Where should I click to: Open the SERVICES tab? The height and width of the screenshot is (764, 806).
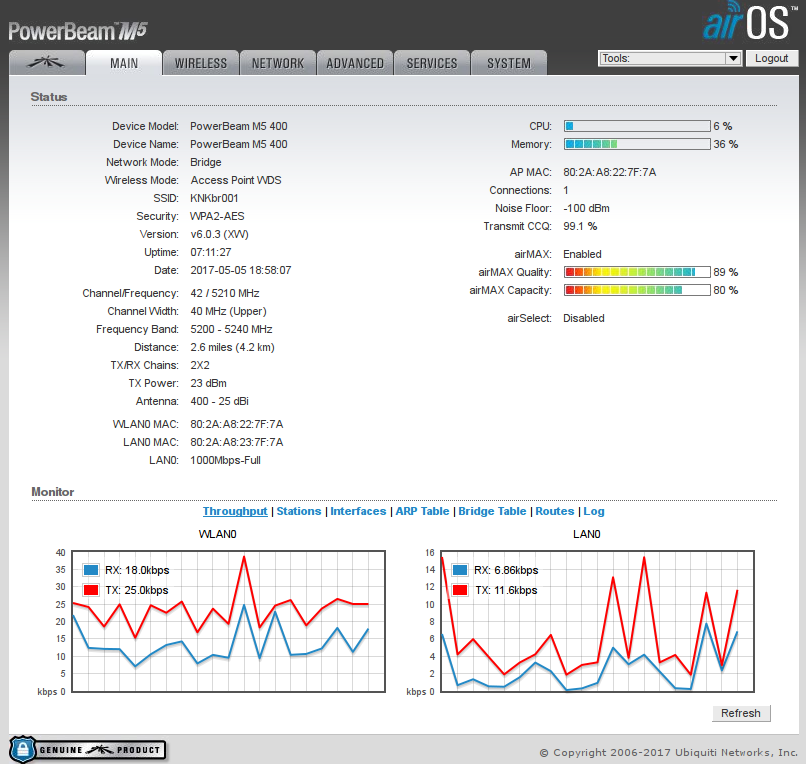tap(432, 63)
